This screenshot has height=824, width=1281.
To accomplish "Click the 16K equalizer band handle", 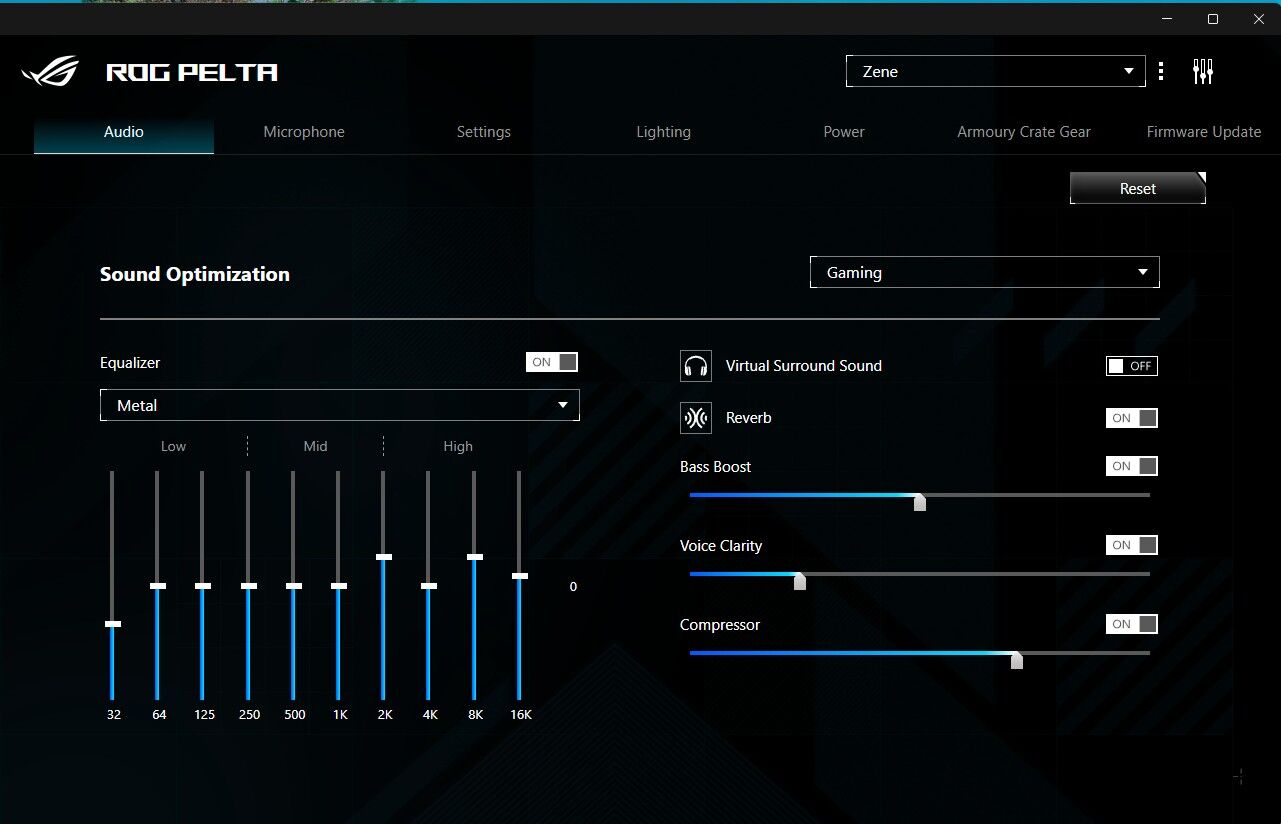I will pyautogui.click(x=519, y=576).
